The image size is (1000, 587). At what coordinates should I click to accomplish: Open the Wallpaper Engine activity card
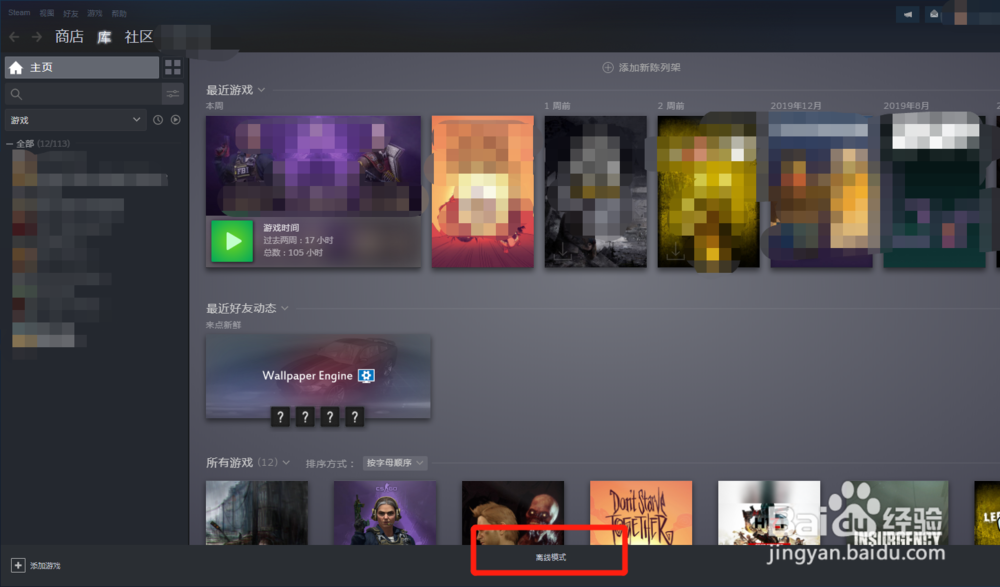[318, 376]
